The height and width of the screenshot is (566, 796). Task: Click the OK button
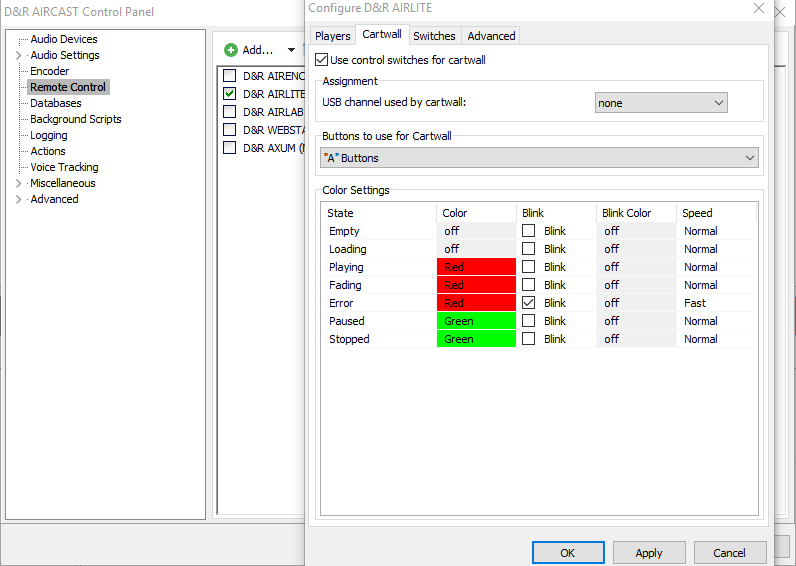click(567, 553)
